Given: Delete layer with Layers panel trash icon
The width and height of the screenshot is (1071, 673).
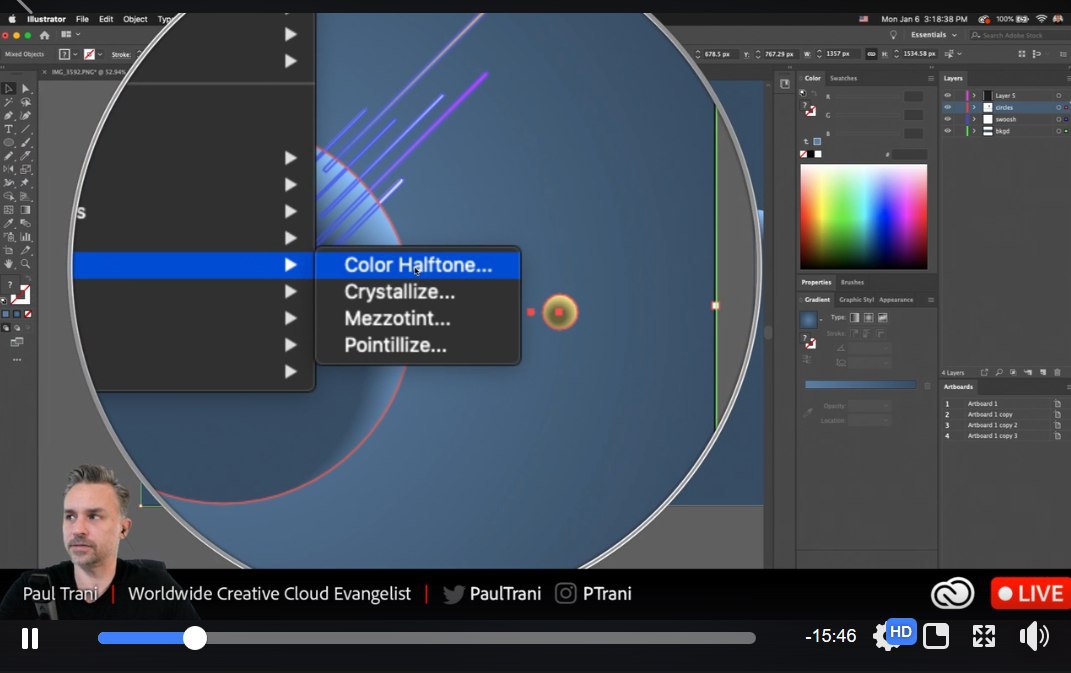Looking at the screenshot, I should (1057, 372).
